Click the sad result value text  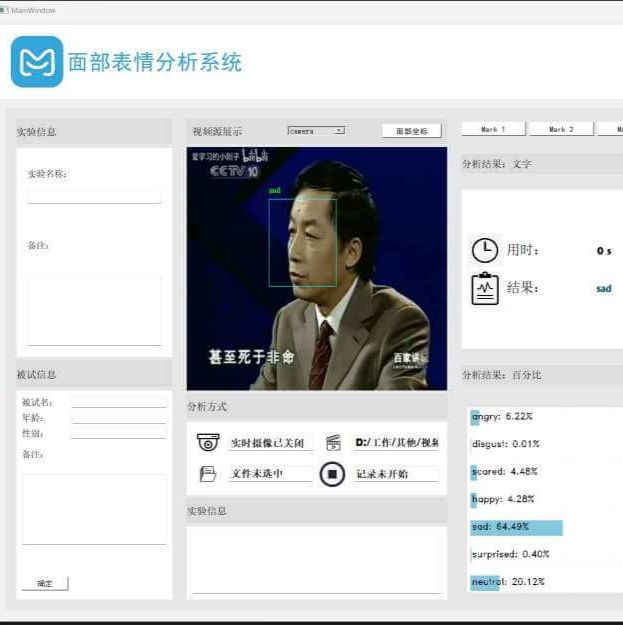(x=603, y=289)
